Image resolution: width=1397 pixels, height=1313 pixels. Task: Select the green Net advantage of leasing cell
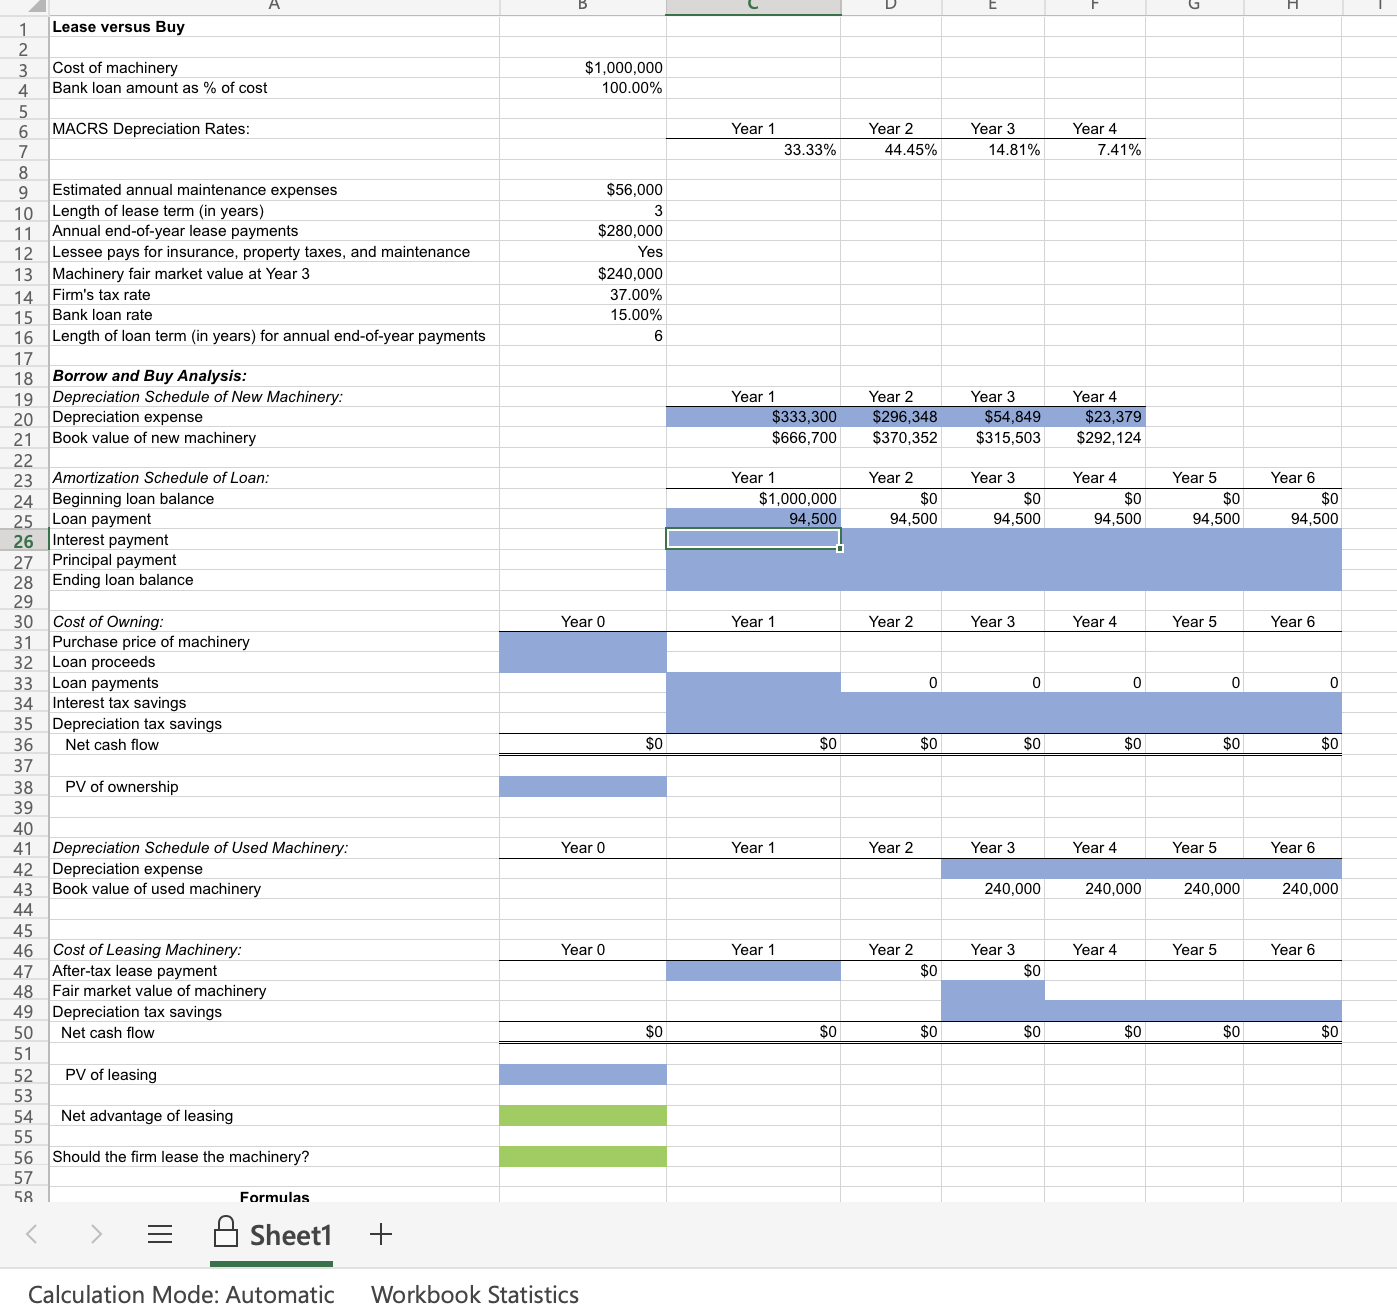[582, 1116]
